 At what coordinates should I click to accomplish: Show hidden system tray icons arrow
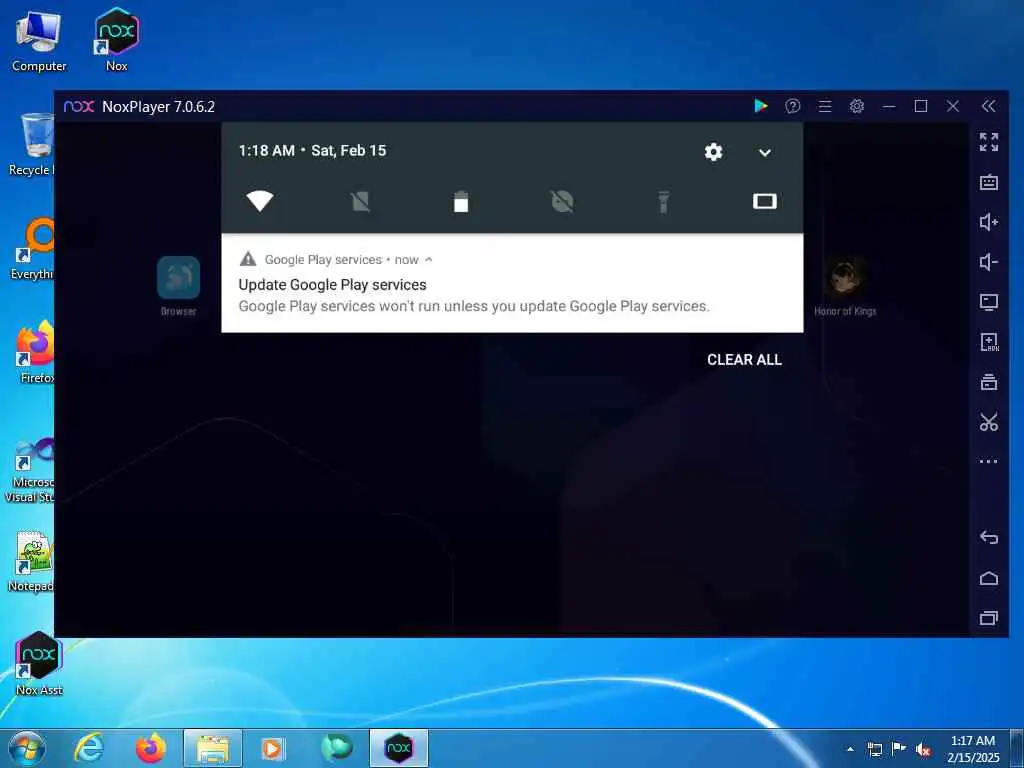tap(850, 749)
